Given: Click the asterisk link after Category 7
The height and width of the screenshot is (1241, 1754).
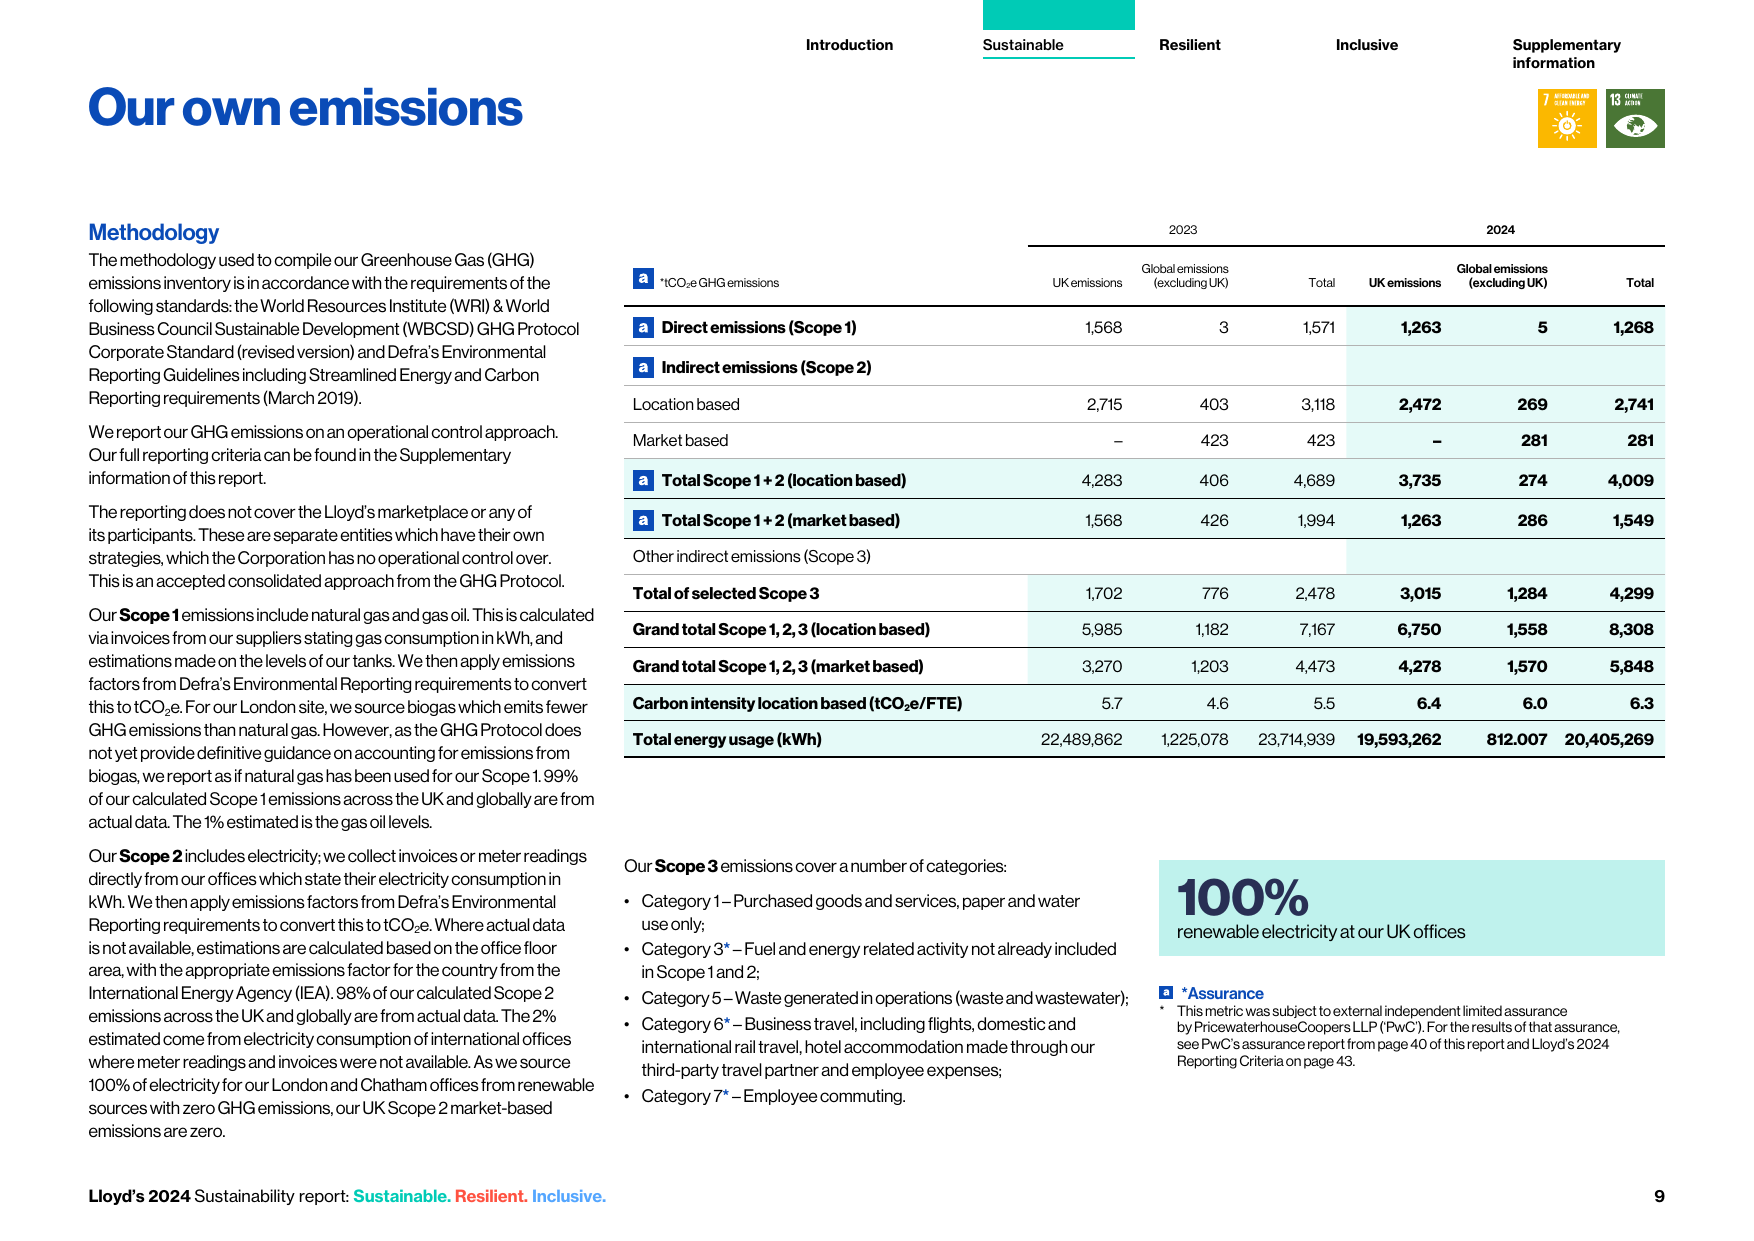Looking at the screenshot, I should pyautogui.click(x=726, y=1095).
